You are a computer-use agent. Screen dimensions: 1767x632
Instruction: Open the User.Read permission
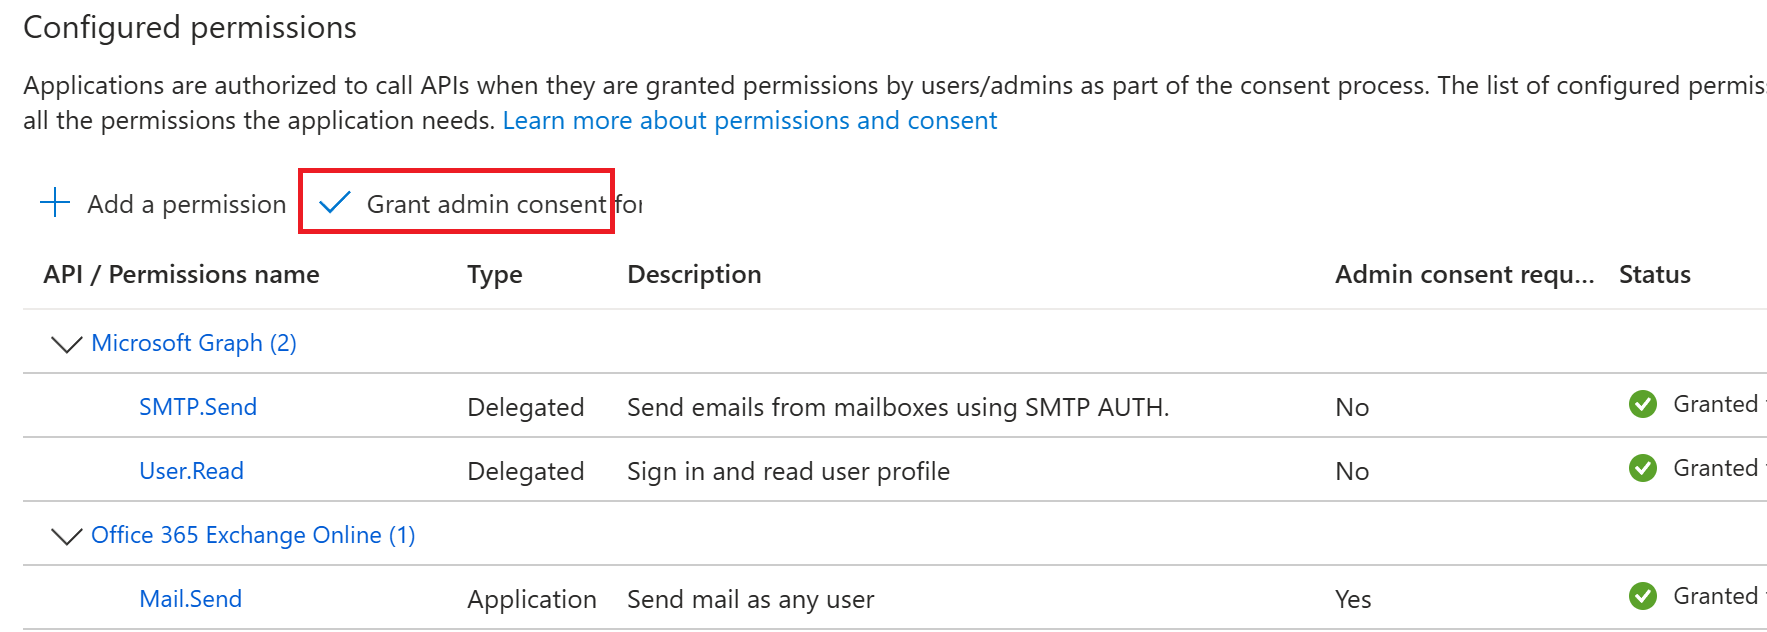click(x=191, y=471)
